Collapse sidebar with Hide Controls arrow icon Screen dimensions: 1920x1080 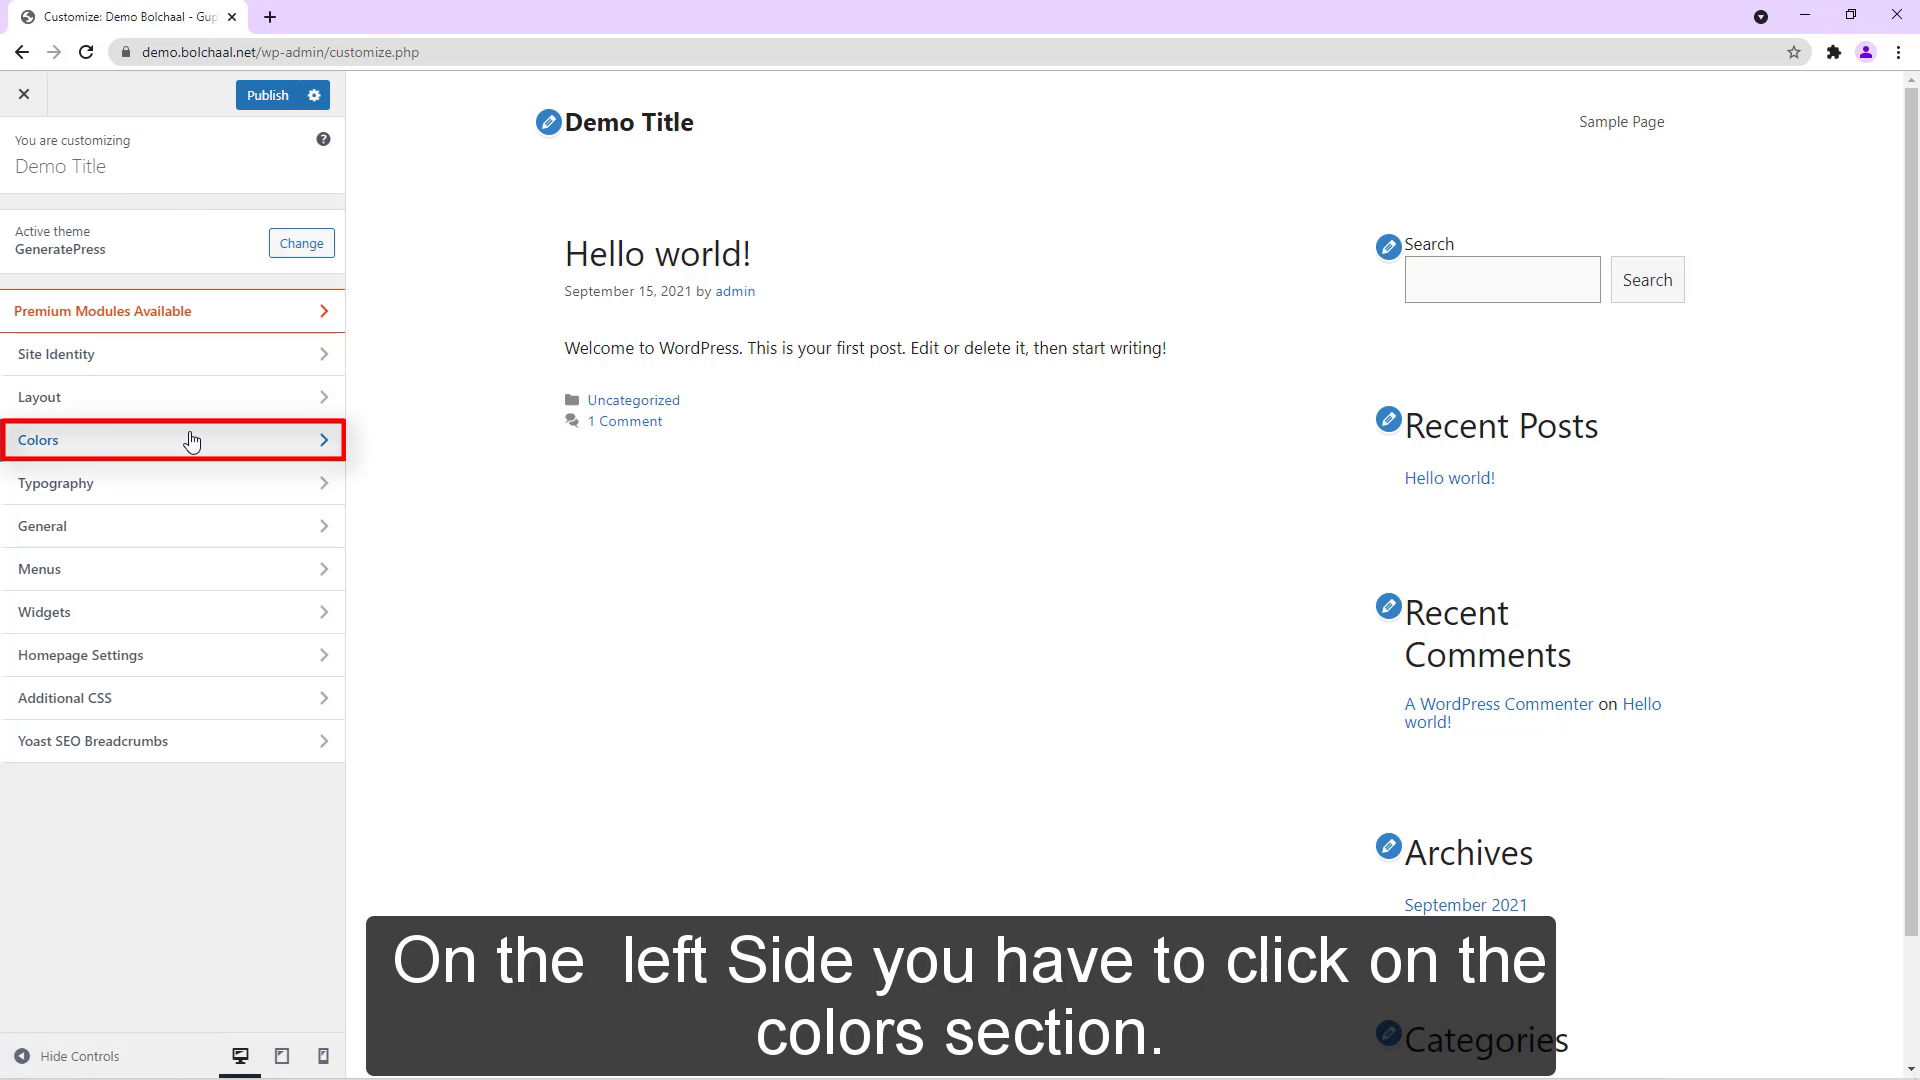[22, 1056]
